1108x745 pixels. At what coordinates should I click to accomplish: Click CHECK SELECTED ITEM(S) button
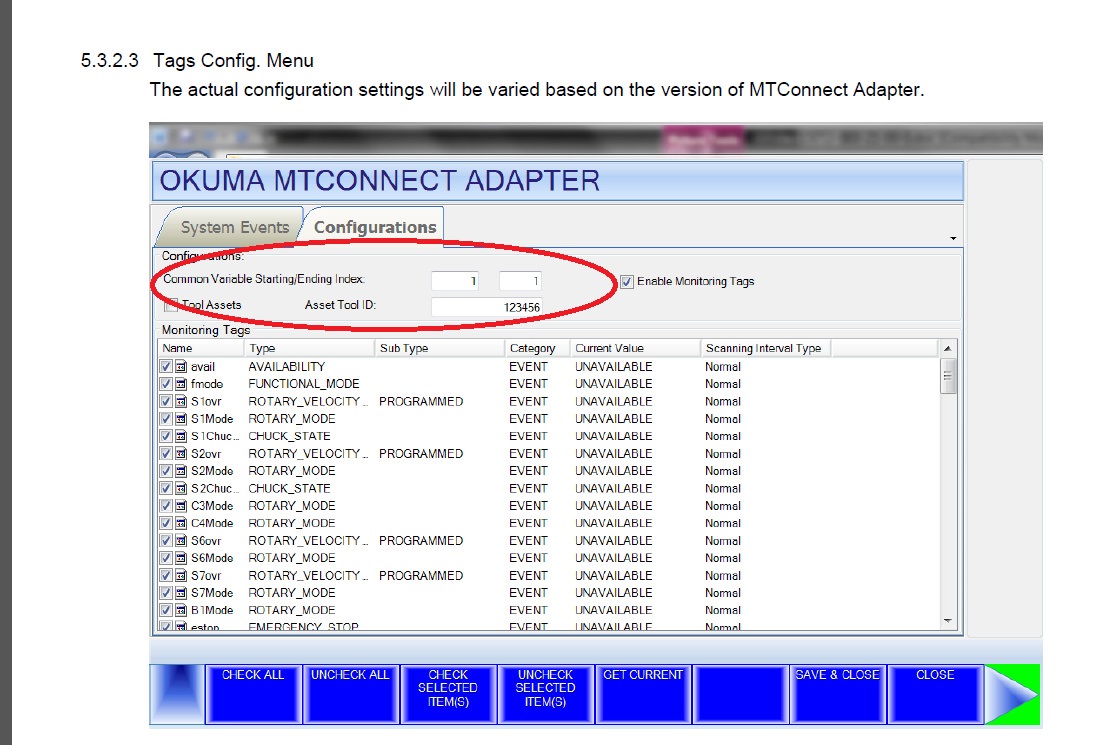448,695
